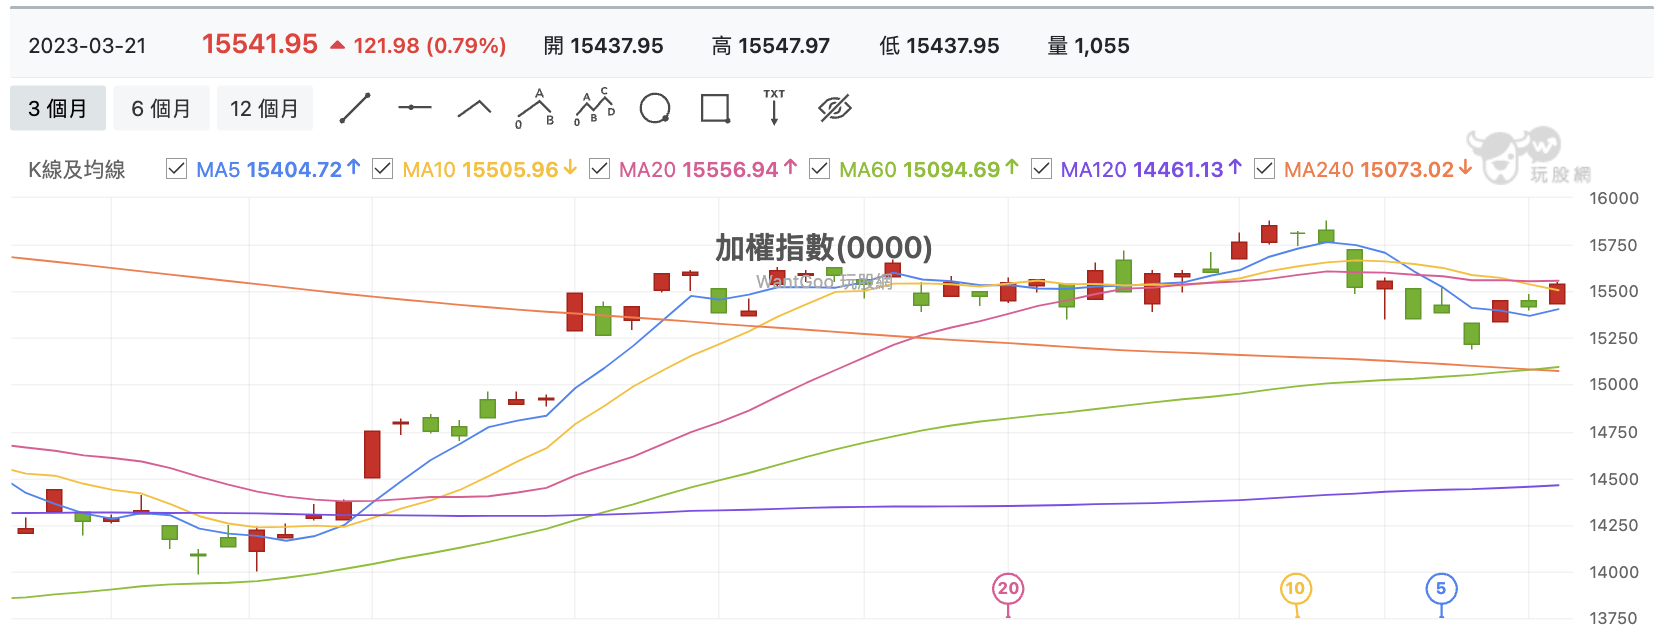The image size is (1658, 634).
Task: Switch chart range to 6 個月
Action: point(161,108)
